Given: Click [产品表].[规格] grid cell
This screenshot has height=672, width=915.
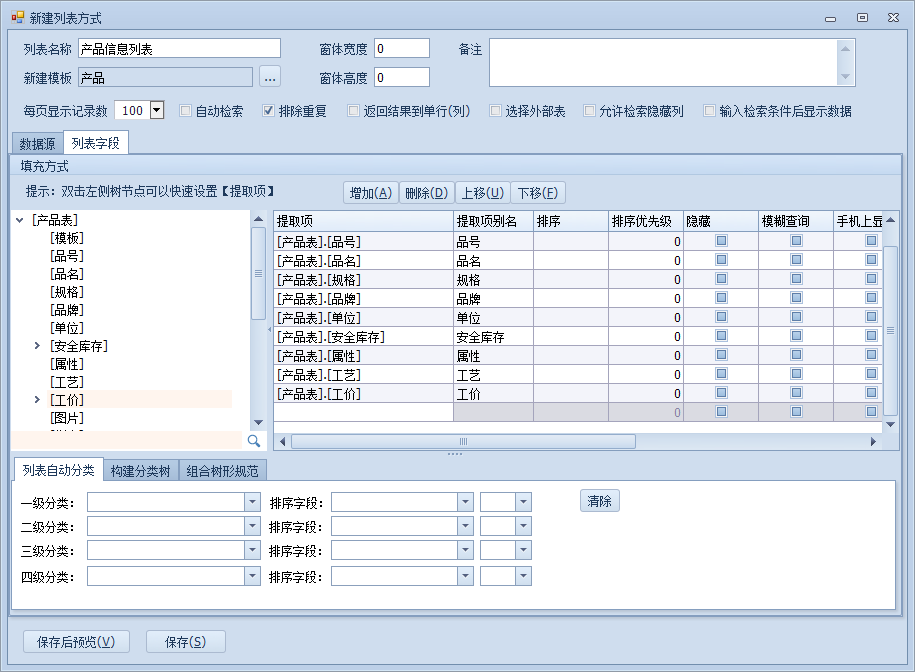Looking at the screenshot, I should tap(364, 280).
